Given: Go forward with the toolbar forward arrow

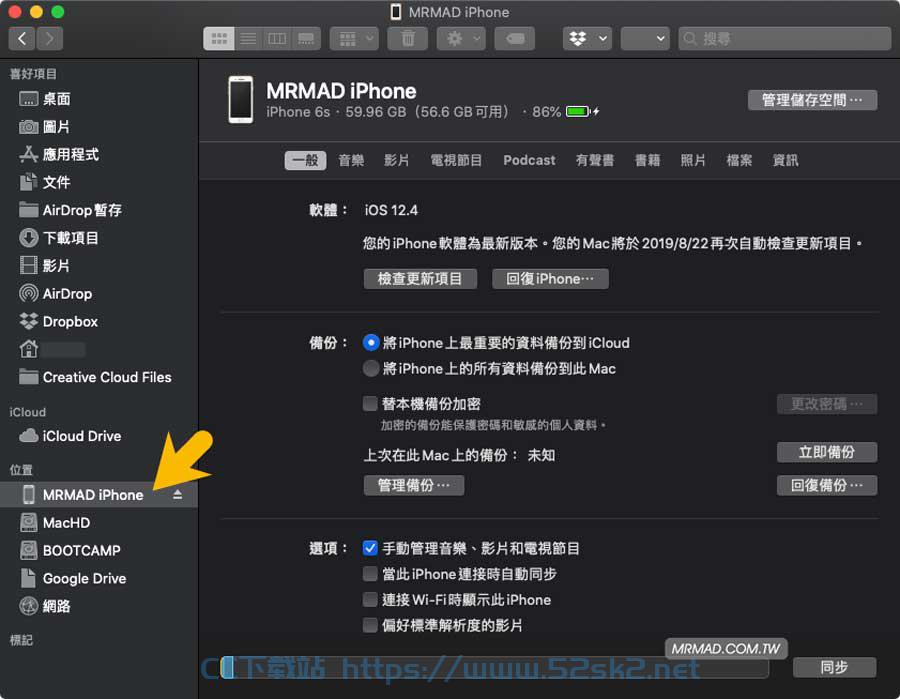Looking at the screenshot, I should coord(50,38).
